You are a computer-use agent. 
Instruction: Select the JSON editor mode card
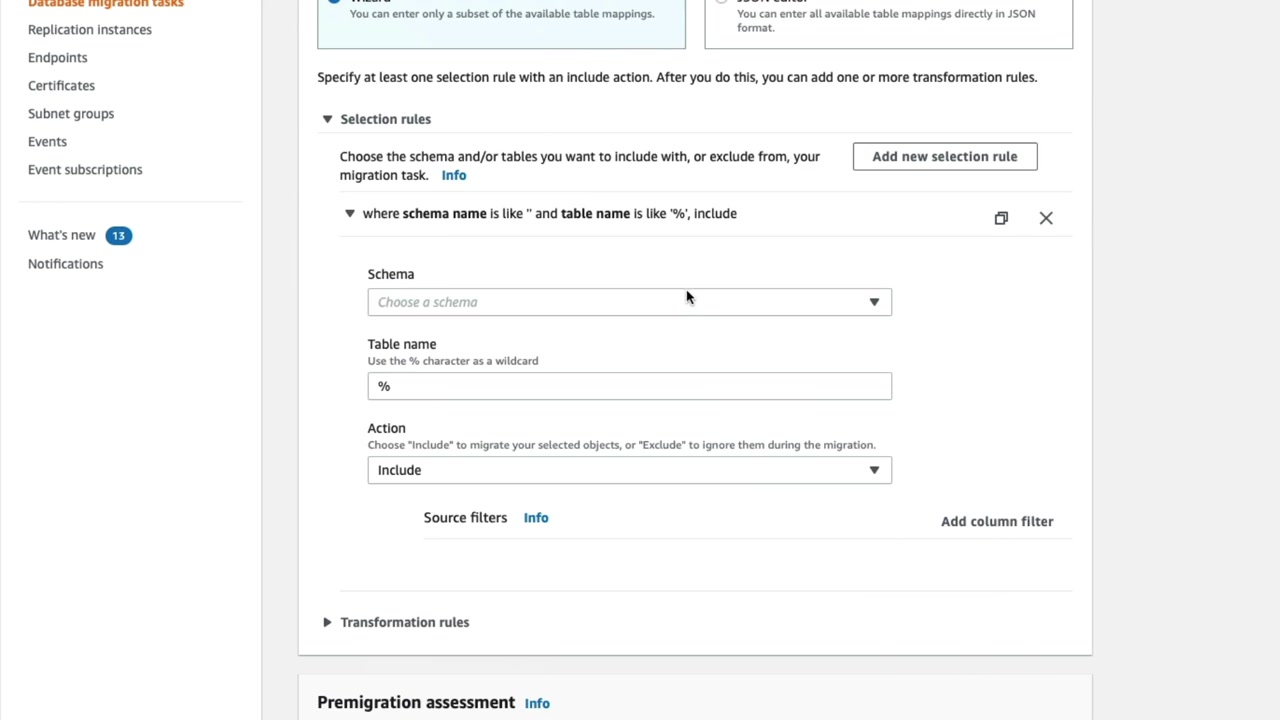pyautogui.click(x=888, y=22)
